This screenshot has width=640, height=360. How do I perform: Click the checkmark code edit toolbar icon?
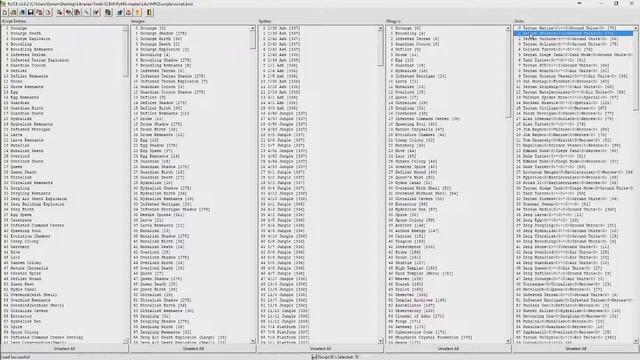pyautogui.click(x=96, y=12)
